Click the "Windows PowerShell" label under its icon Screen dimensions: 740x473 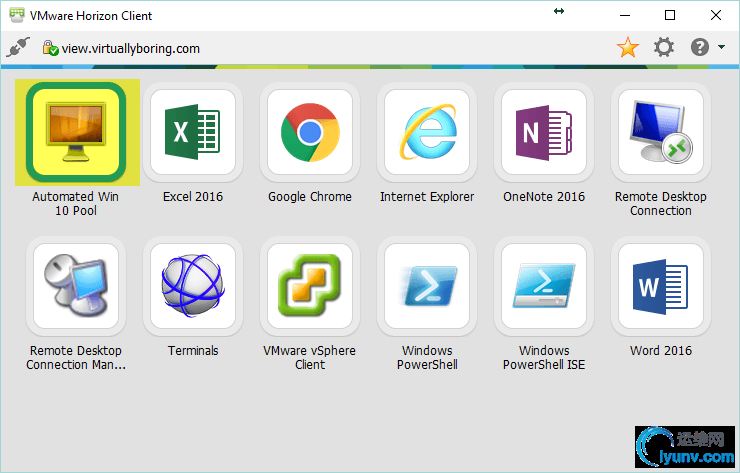click(427, 357)
